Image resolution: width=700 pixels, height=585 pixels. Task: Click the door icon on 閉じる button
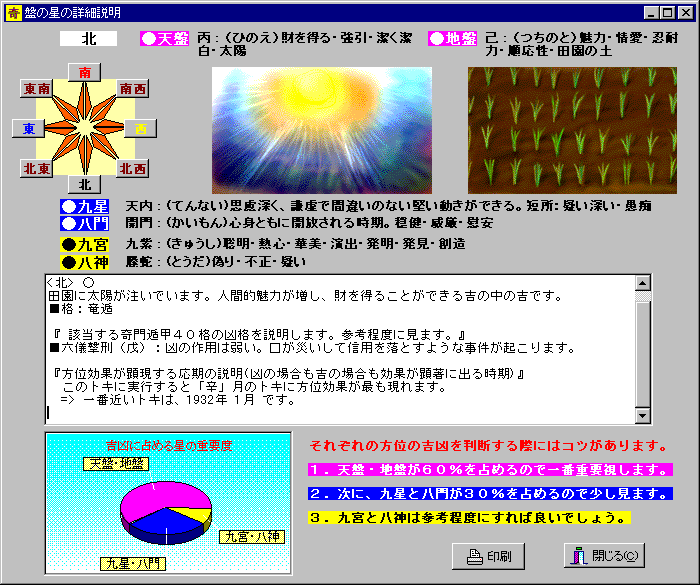579,556
